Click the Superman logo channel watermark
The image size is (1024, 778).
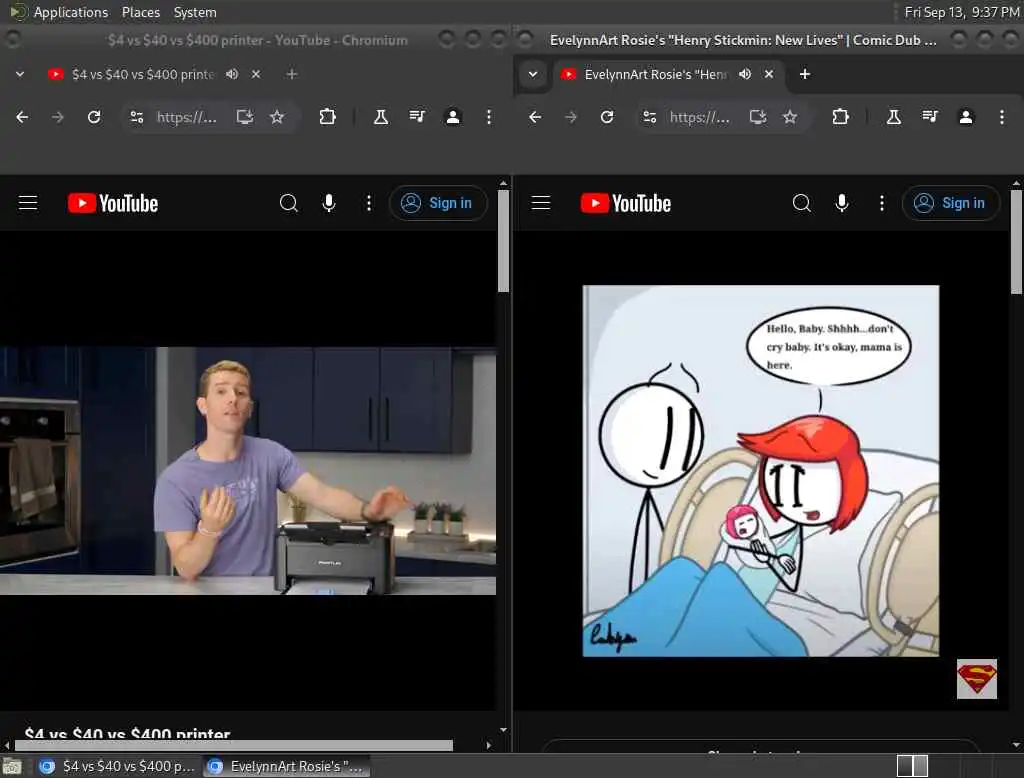976,679
